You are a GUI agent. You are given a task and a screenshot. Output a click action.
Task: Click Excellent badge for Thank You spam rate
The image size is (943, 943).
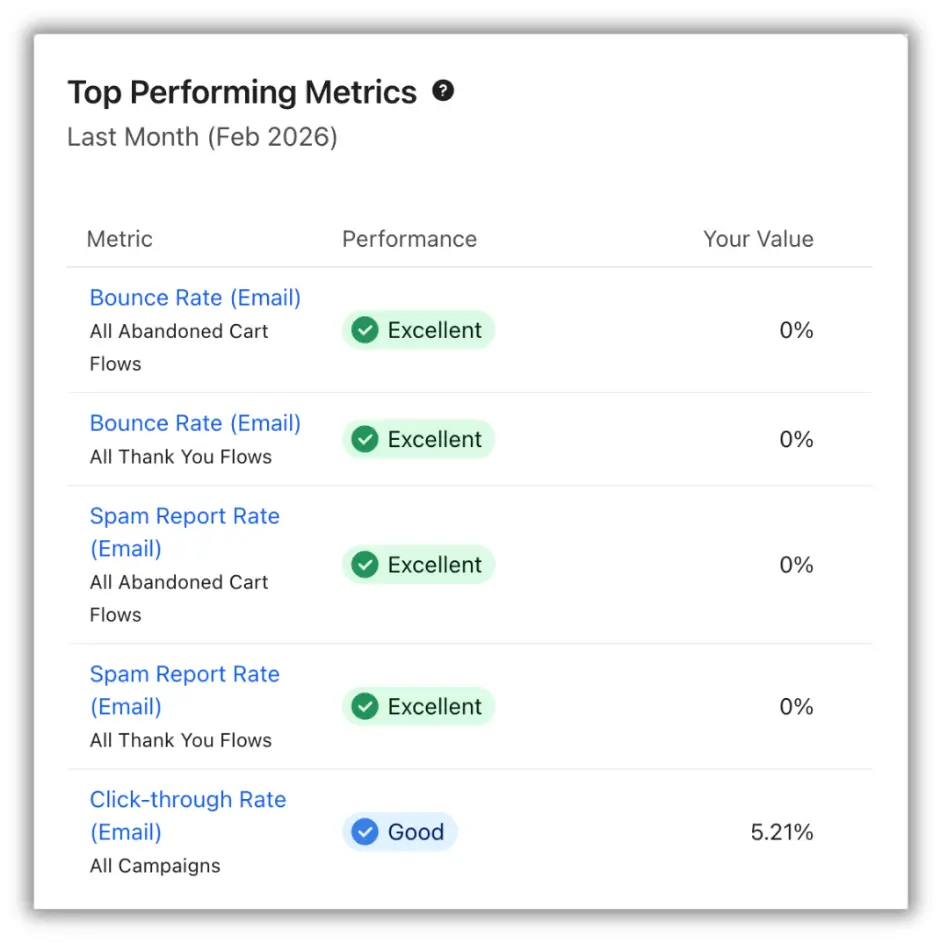419,706
